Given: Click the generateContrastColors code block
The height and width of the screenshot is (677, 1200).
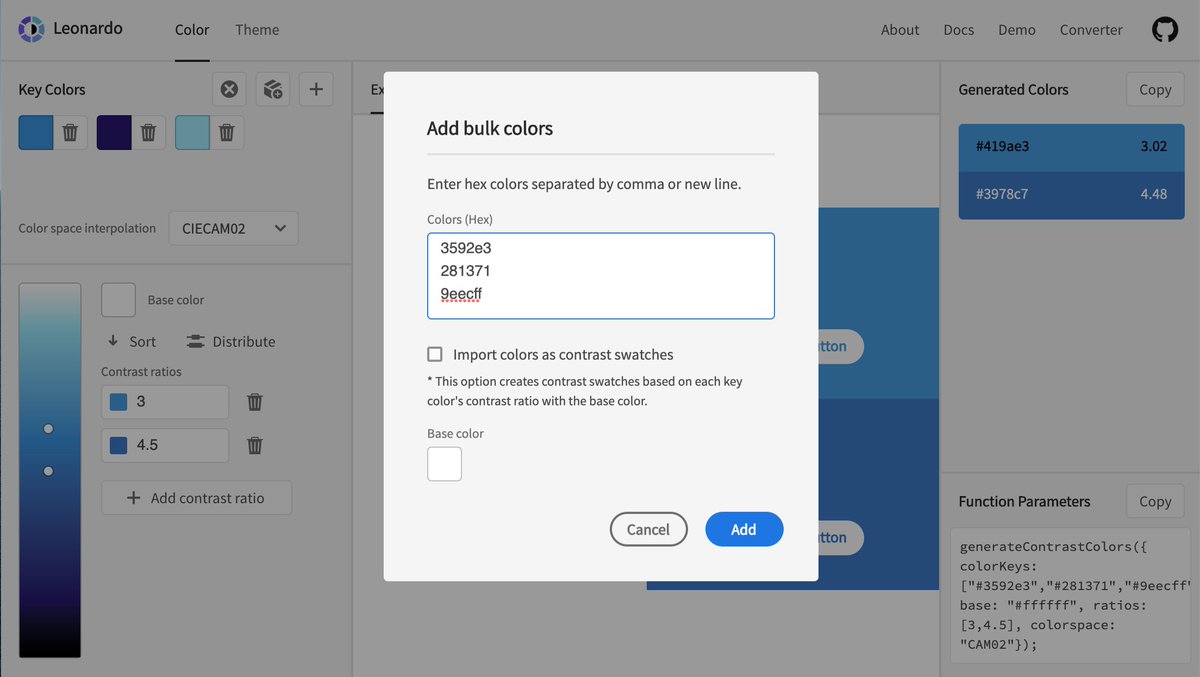Looking at the screenshot, I should coord(1070,595).
